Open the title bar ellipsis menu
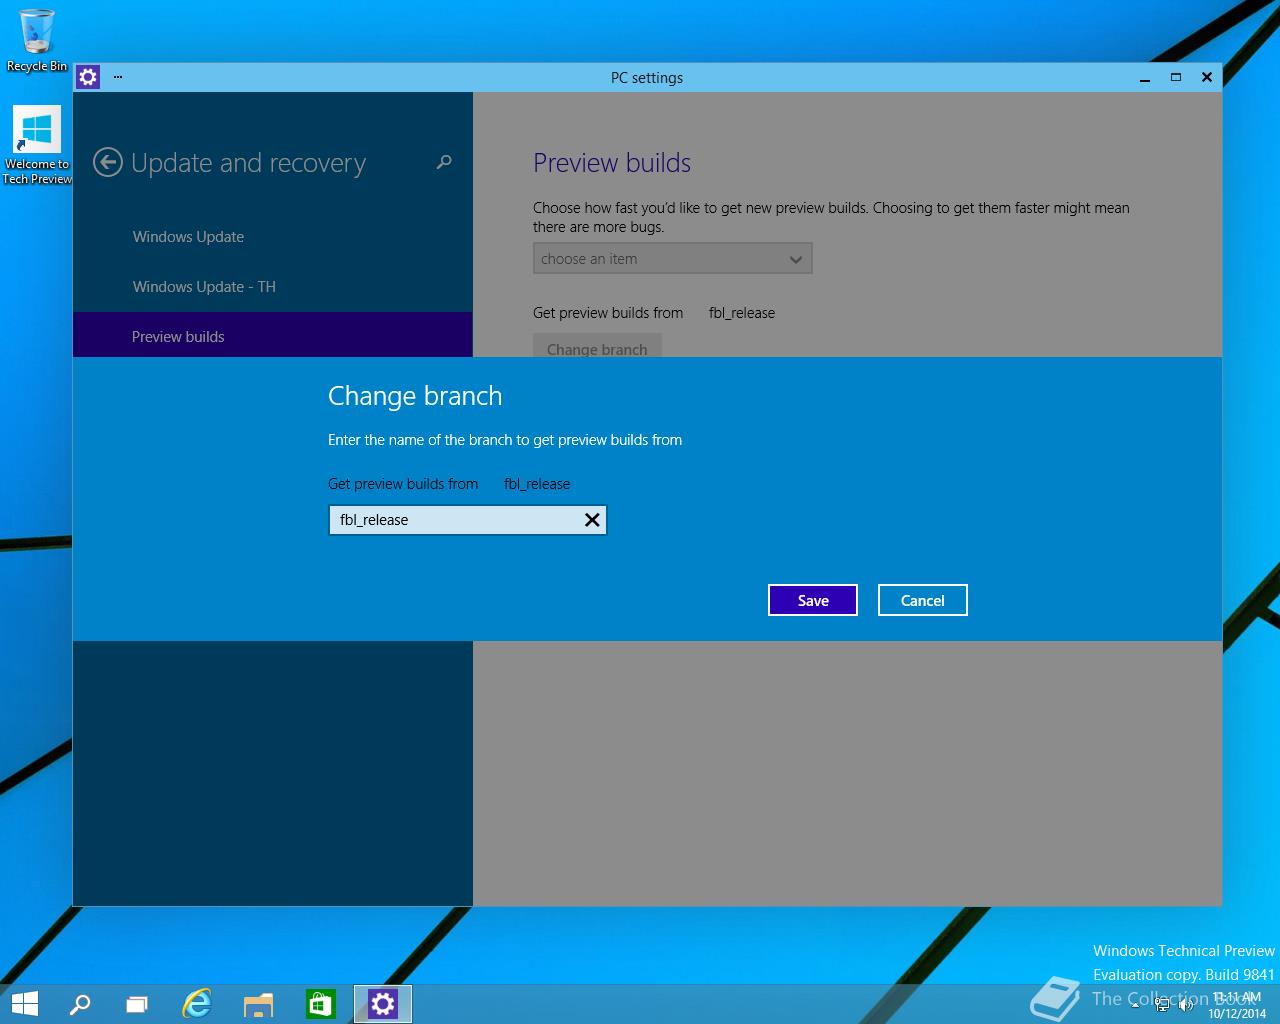Screen dimensions: 1280x1024 (x=118, y=77)
